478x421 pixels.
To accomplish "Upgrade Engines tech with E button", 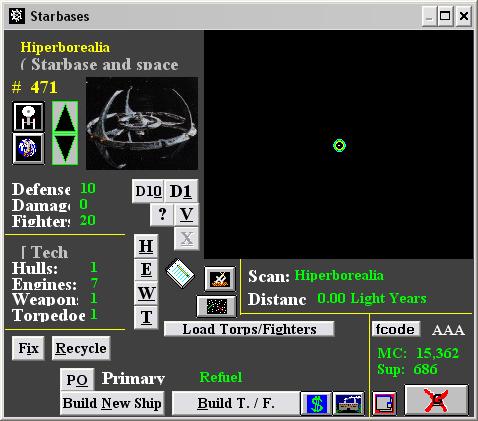I will [x=146, y=270].
